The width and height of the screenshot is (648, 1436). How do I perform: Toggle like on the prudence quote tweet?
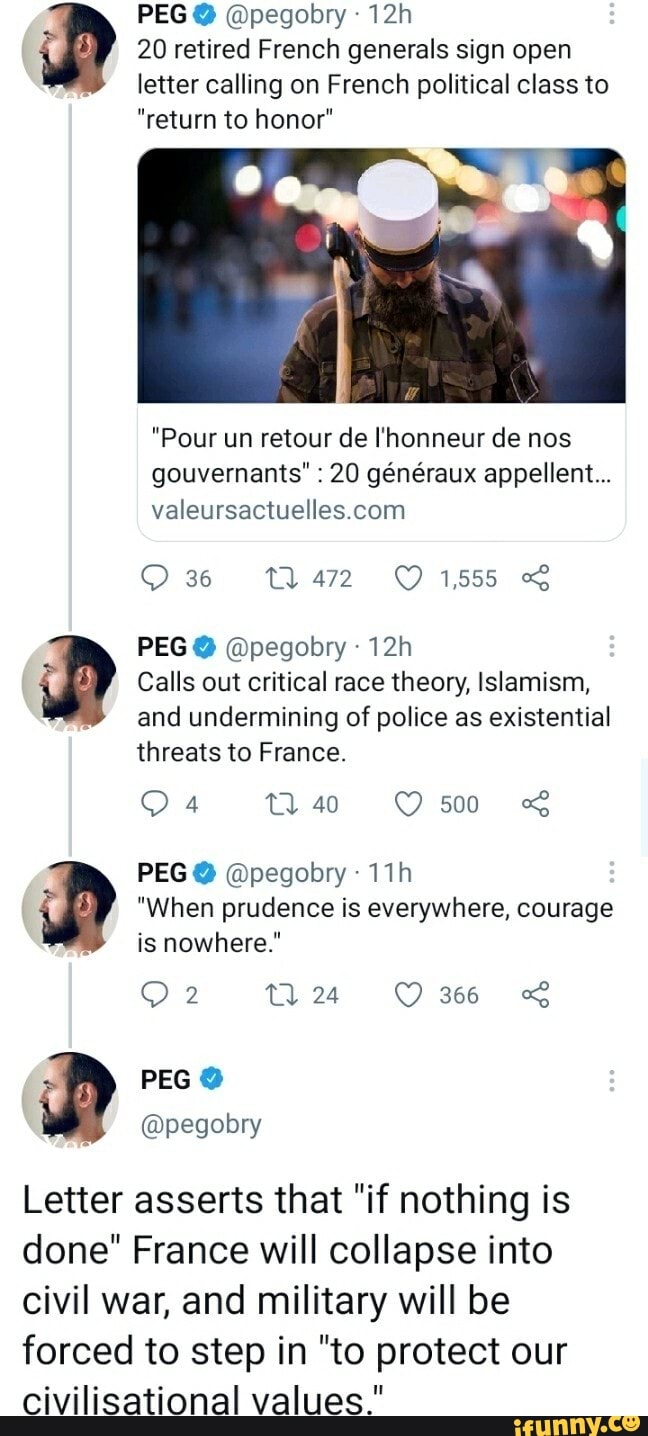[x=407, y=995]
